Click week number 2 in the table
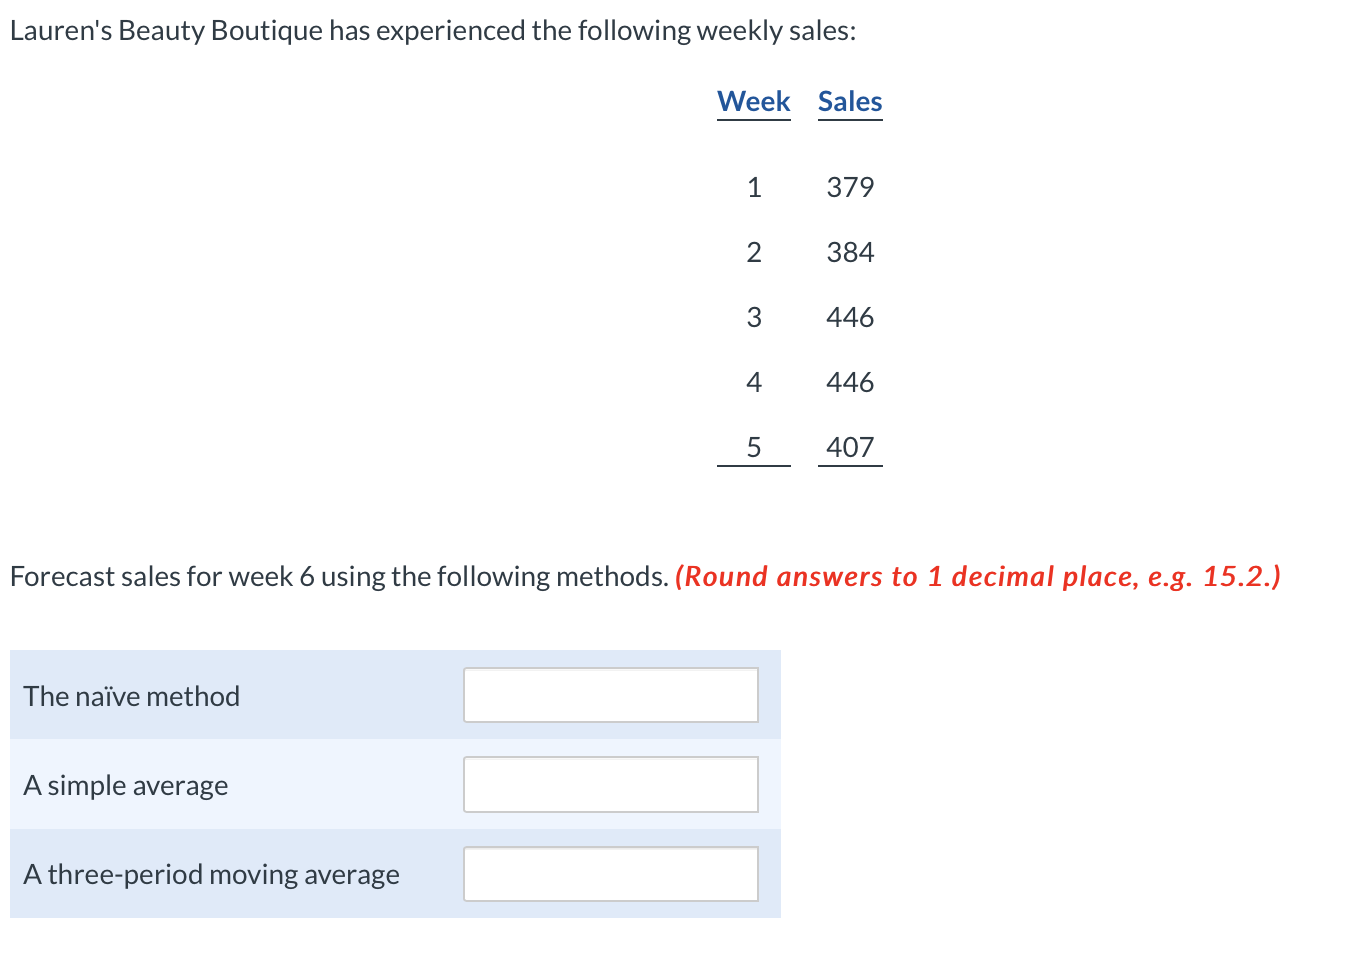Viewport: 1348px width, 962px height. [754, 252]
